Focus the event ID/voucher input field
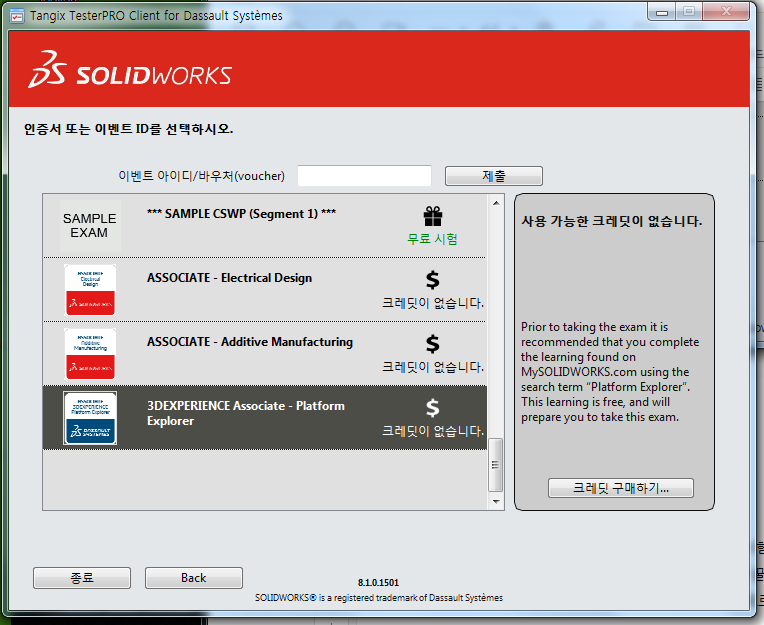 (x=364, y=176)
